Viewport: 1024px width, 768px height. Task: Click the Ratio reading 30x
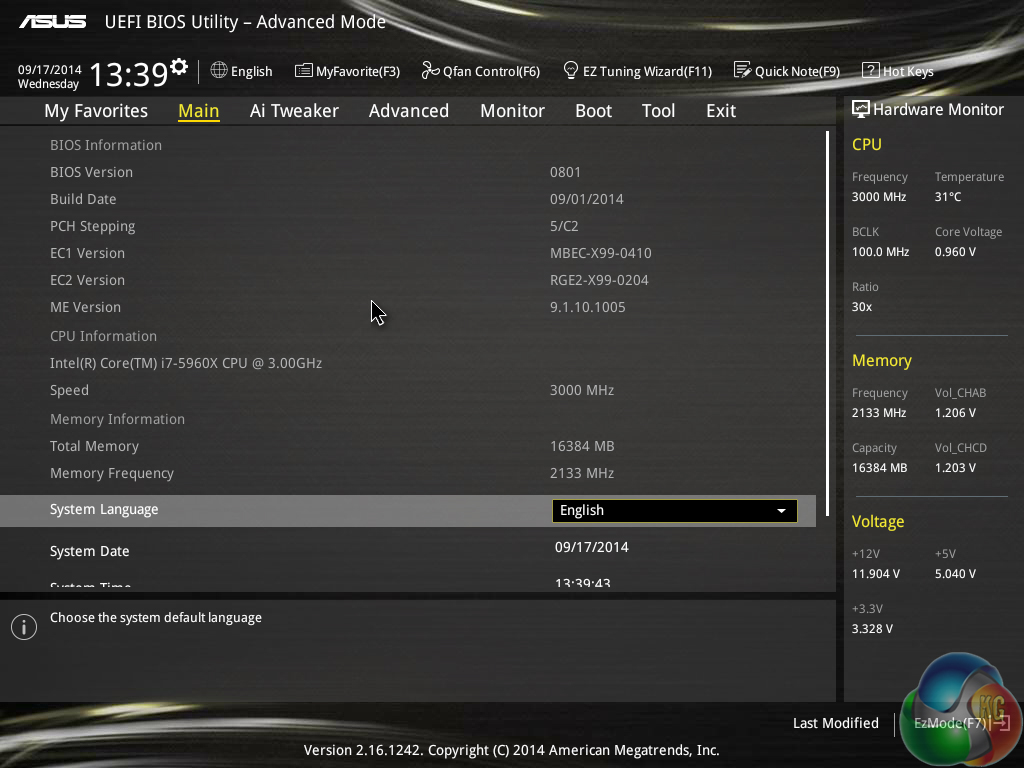pyautogui.click(x=861, y=307)
